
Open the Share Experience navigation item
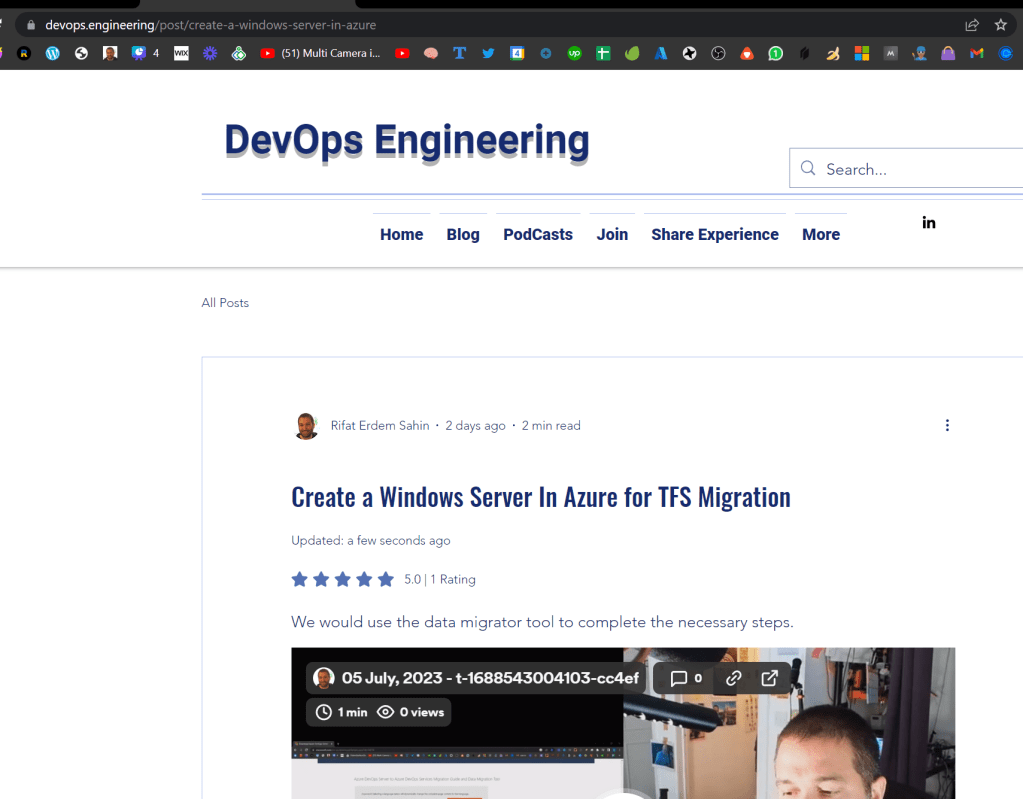coord(715,234)
